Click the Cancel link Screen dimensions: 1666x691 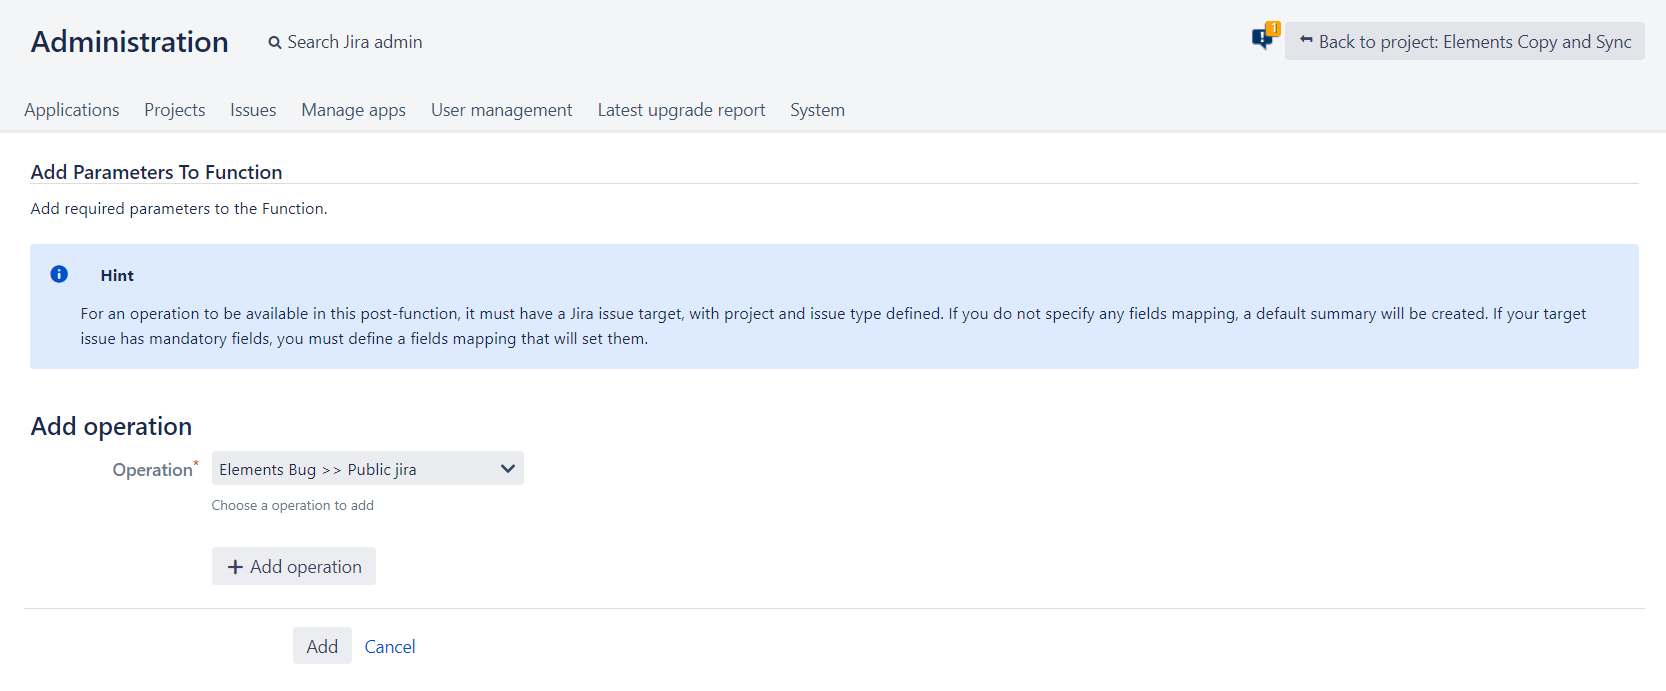coord(390,647)
